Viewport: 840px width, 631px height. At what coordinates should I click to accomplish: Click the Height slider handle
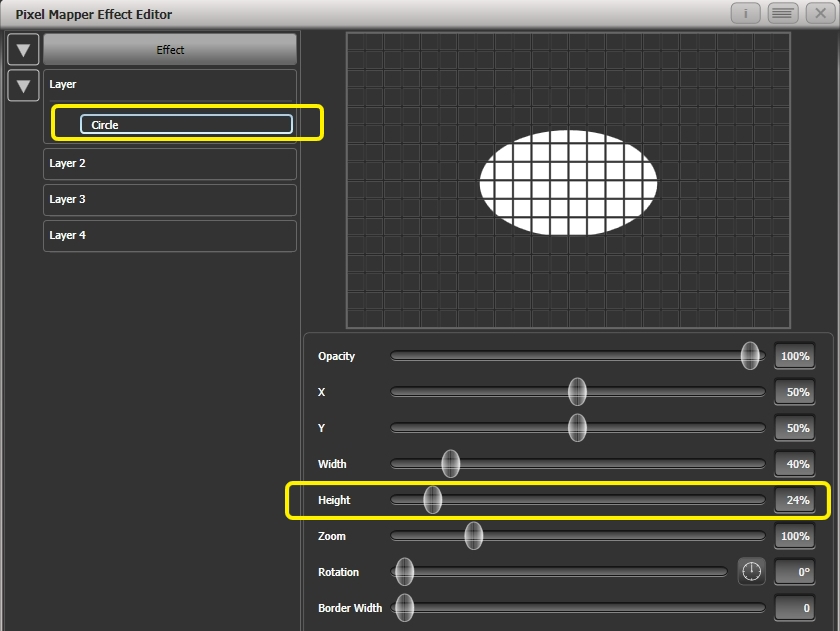pos(432,500)
